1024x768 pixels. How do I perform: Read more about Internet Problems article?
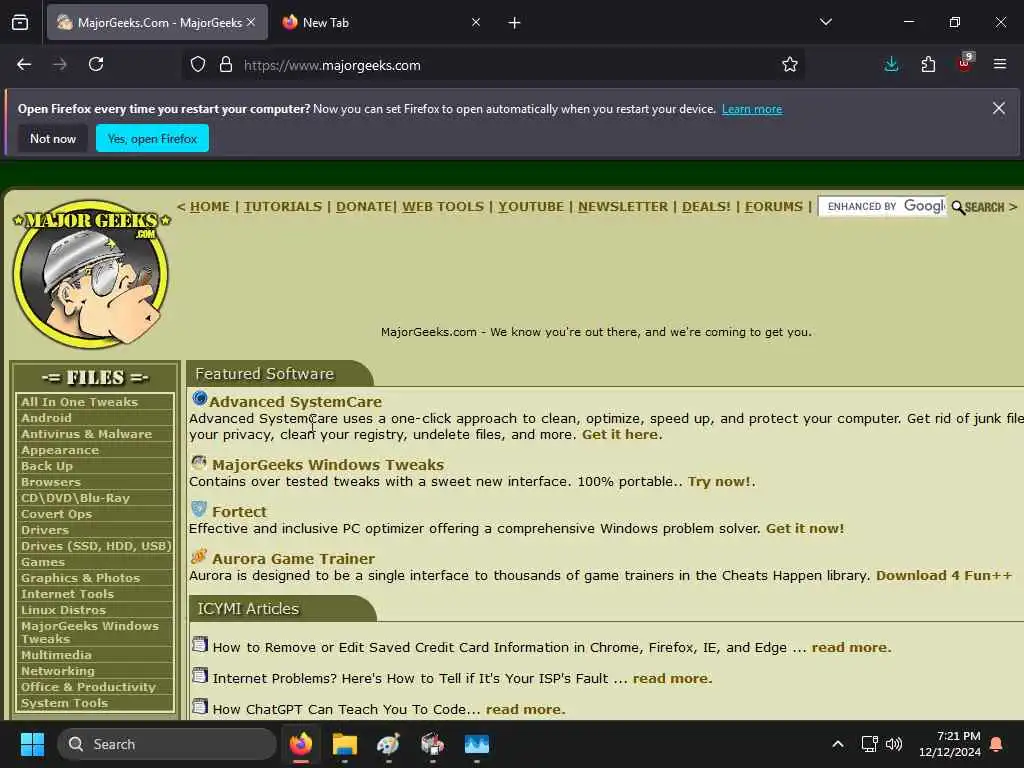pyautogui.click(x=671, y=679)
